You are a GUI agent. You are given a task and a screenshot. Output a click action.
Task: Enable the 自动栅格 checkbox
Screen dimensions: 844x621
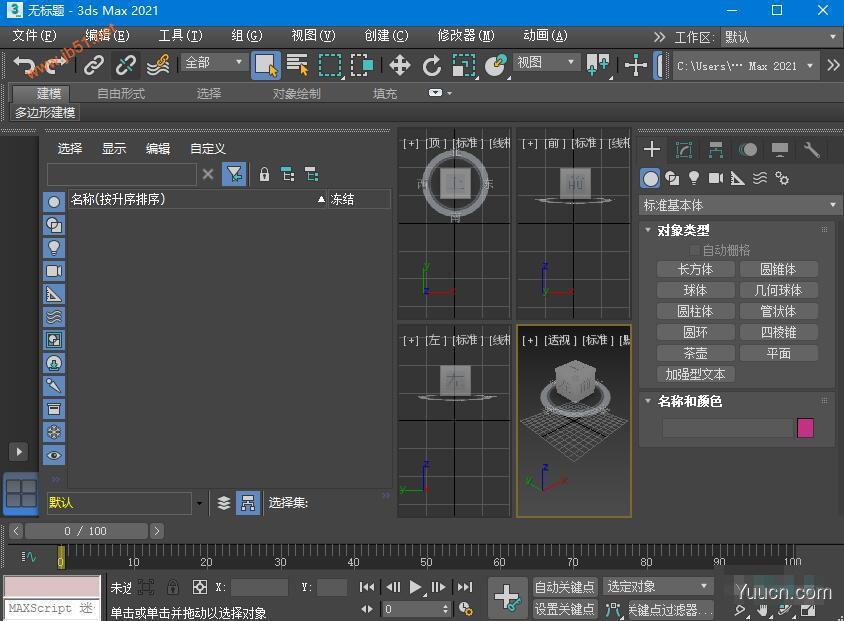(x=695, y=250)
